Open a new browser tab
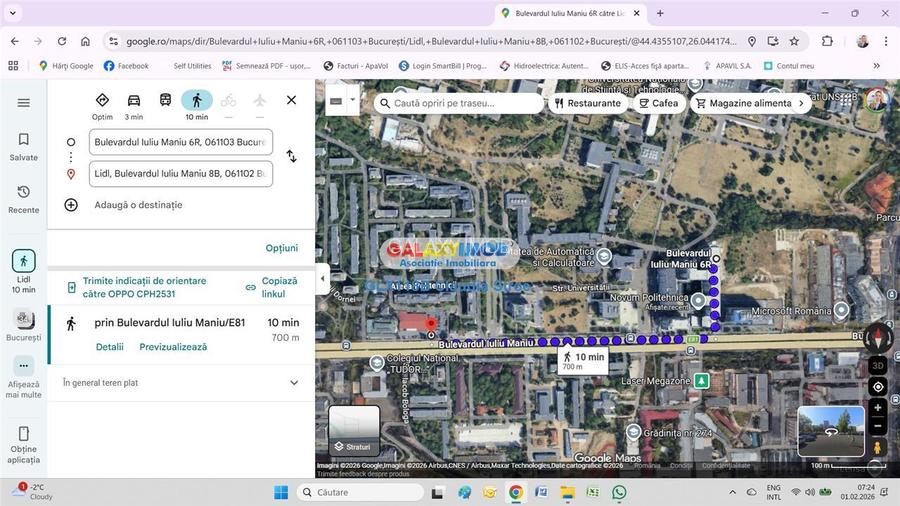This screenshot has width=900, height=506. coord(660,13)
